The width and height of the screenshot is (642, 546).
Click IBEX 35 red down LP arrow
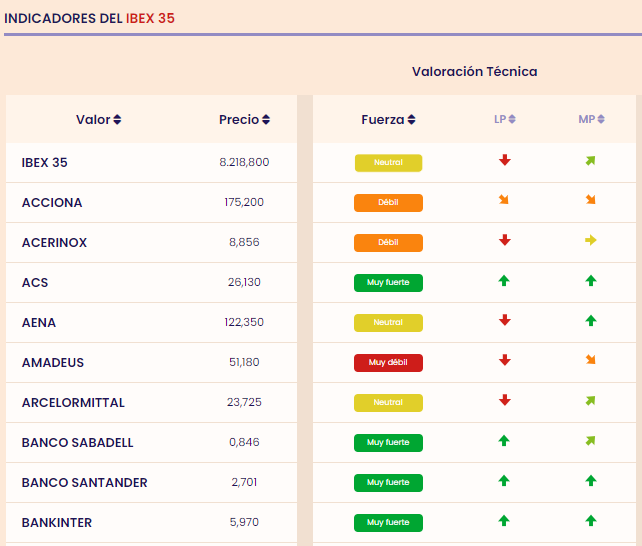pos(505,161)
